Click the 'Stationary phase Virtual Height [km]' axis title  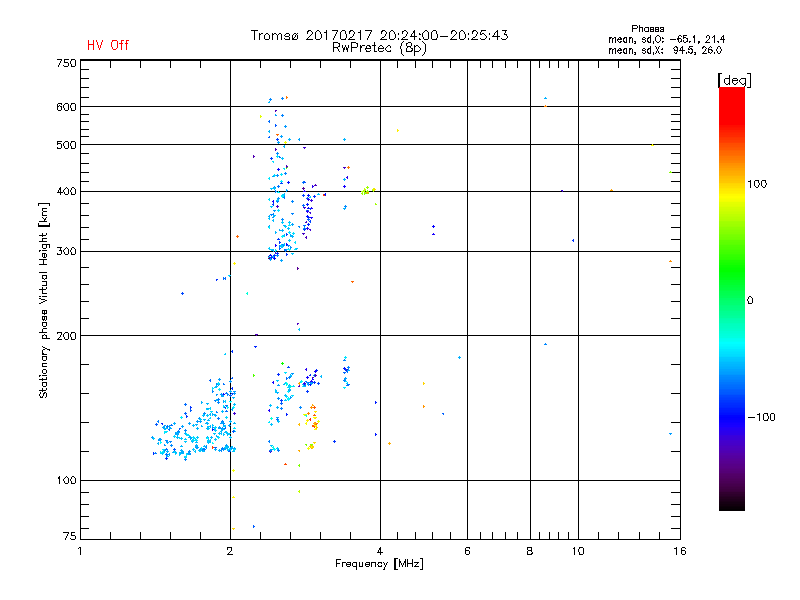pyautogui.click(x=44, y=301)
